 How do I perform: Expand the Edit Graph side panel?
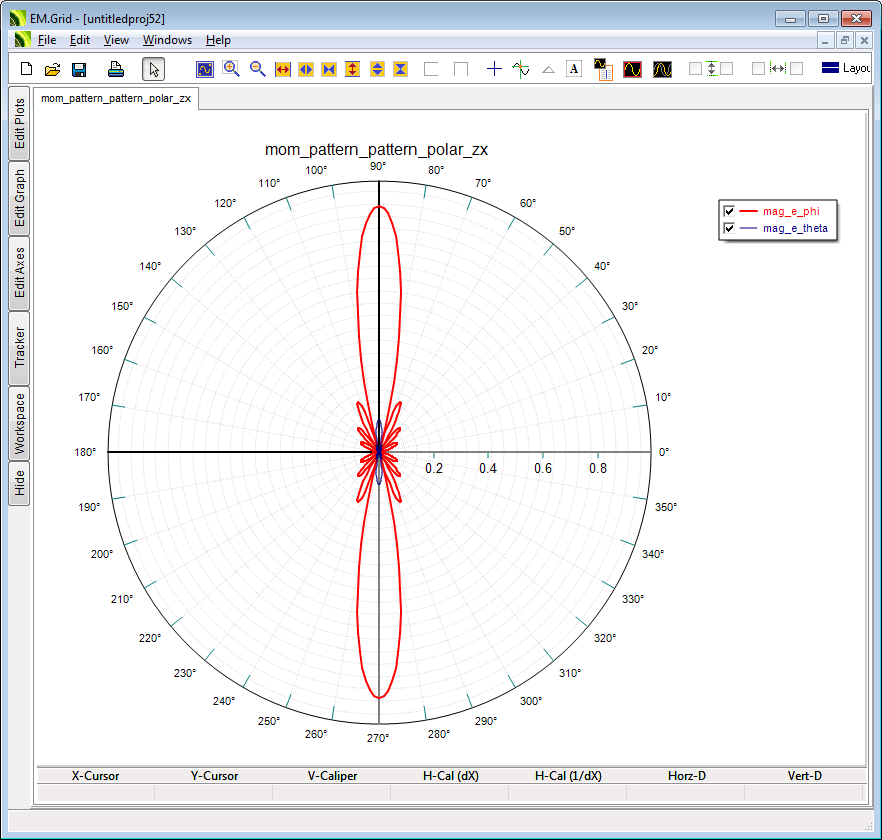point(19,198)
